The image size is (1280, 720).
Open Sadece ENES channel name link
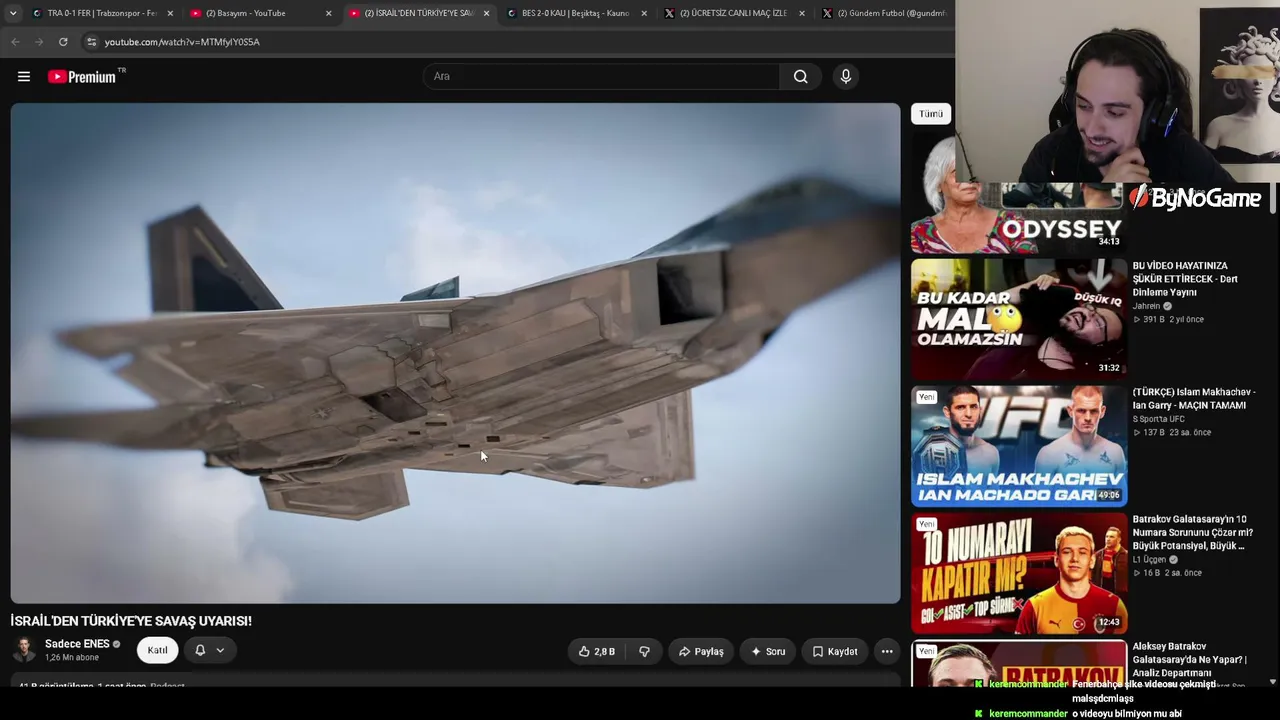(77, 644)
